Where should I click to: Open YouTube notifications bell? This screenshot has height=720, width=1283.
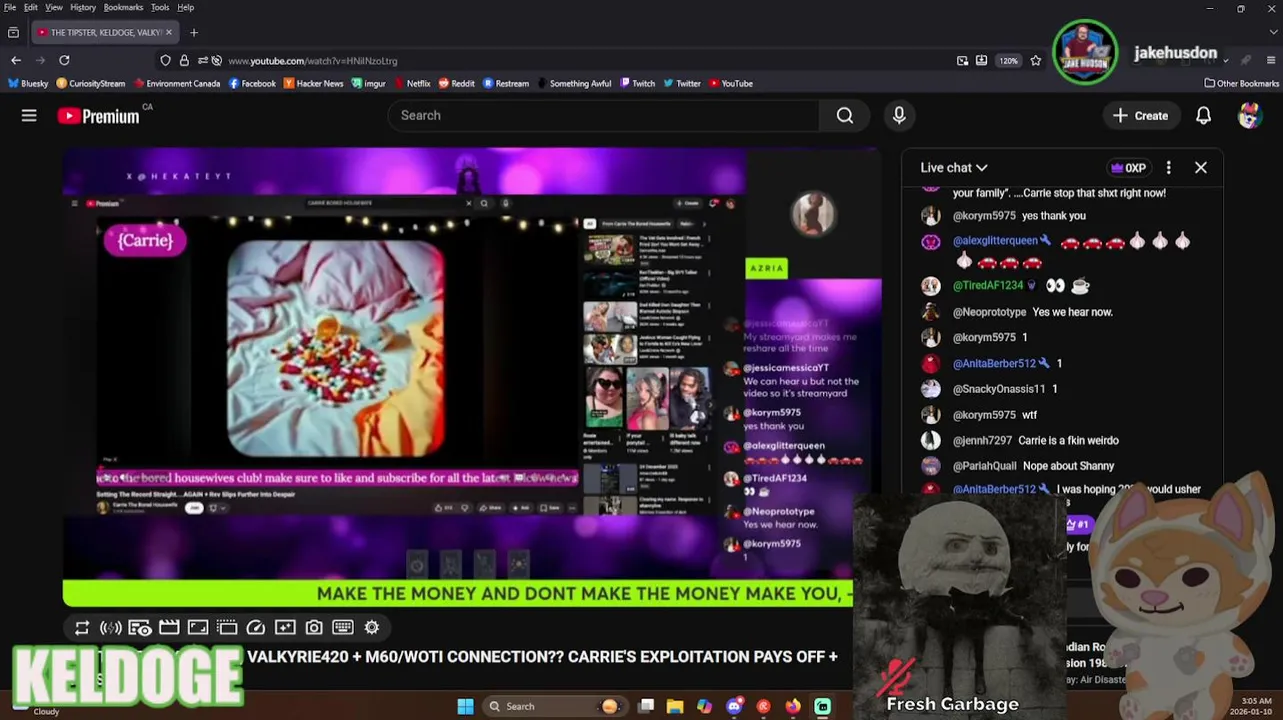1203,116
